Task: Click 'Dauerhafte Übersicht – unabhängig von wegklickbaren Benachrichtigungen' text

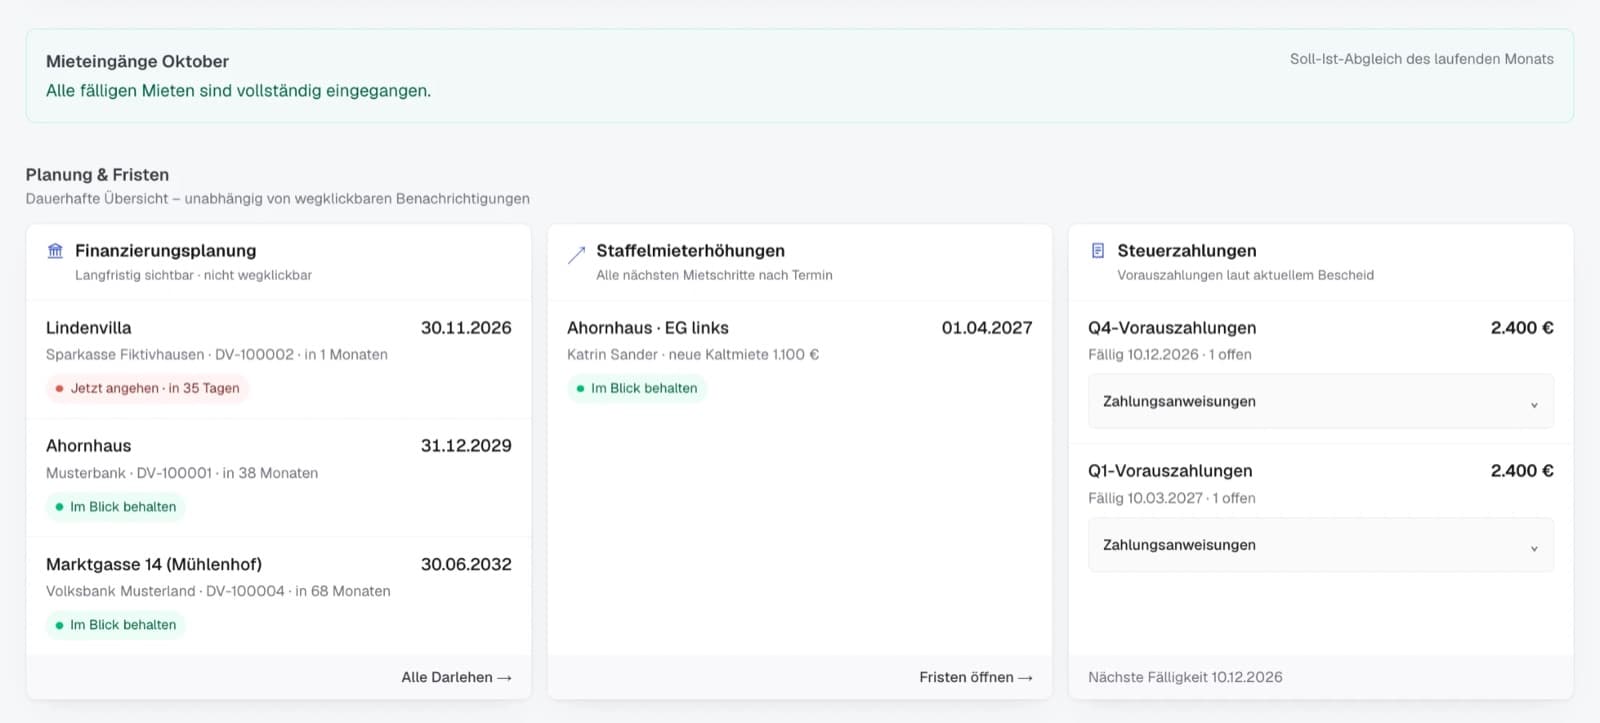Action: click(278, 199)
